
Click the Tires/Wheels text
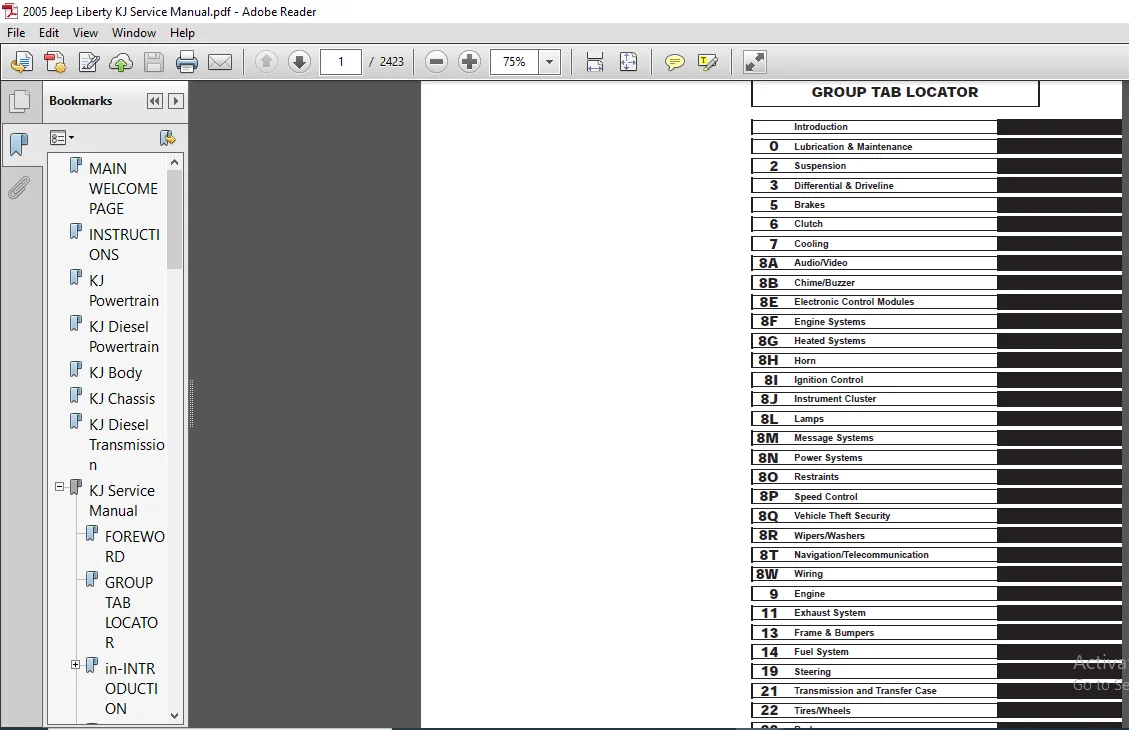tap(822, 711)
